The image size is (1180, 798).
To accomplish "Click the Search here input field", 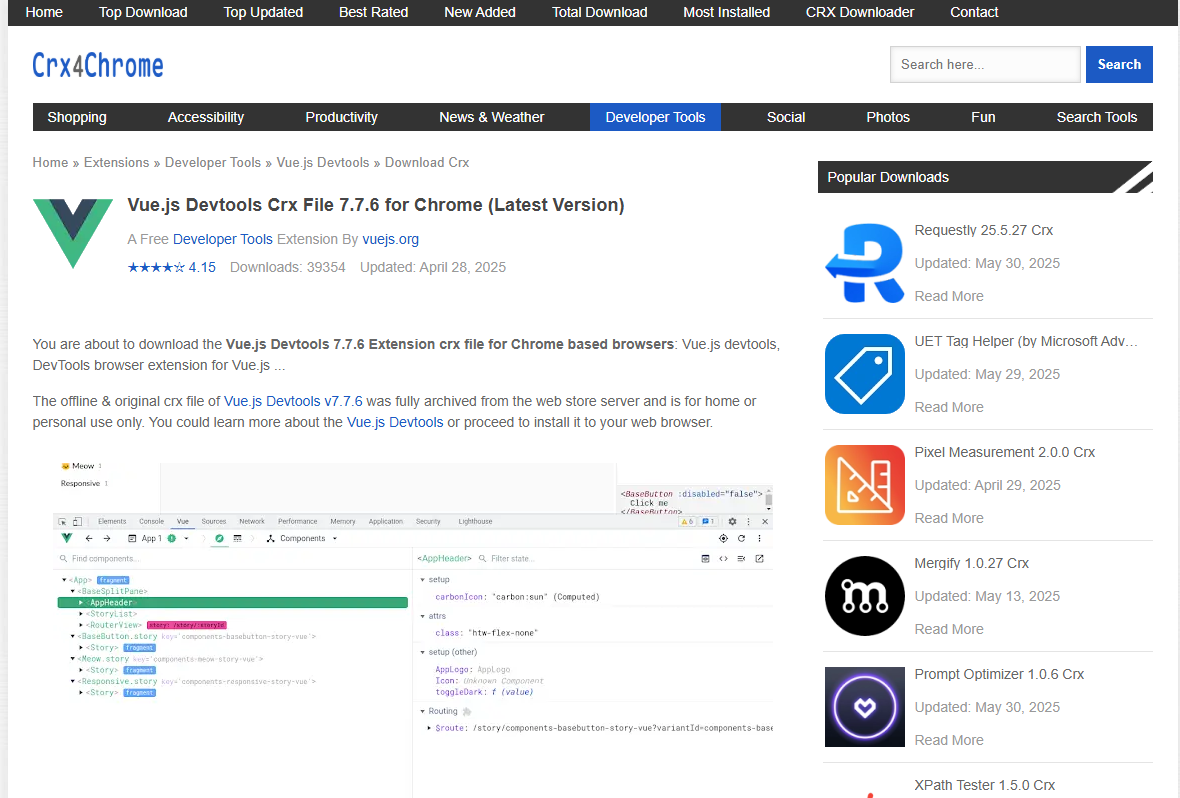I will (985, 64).
